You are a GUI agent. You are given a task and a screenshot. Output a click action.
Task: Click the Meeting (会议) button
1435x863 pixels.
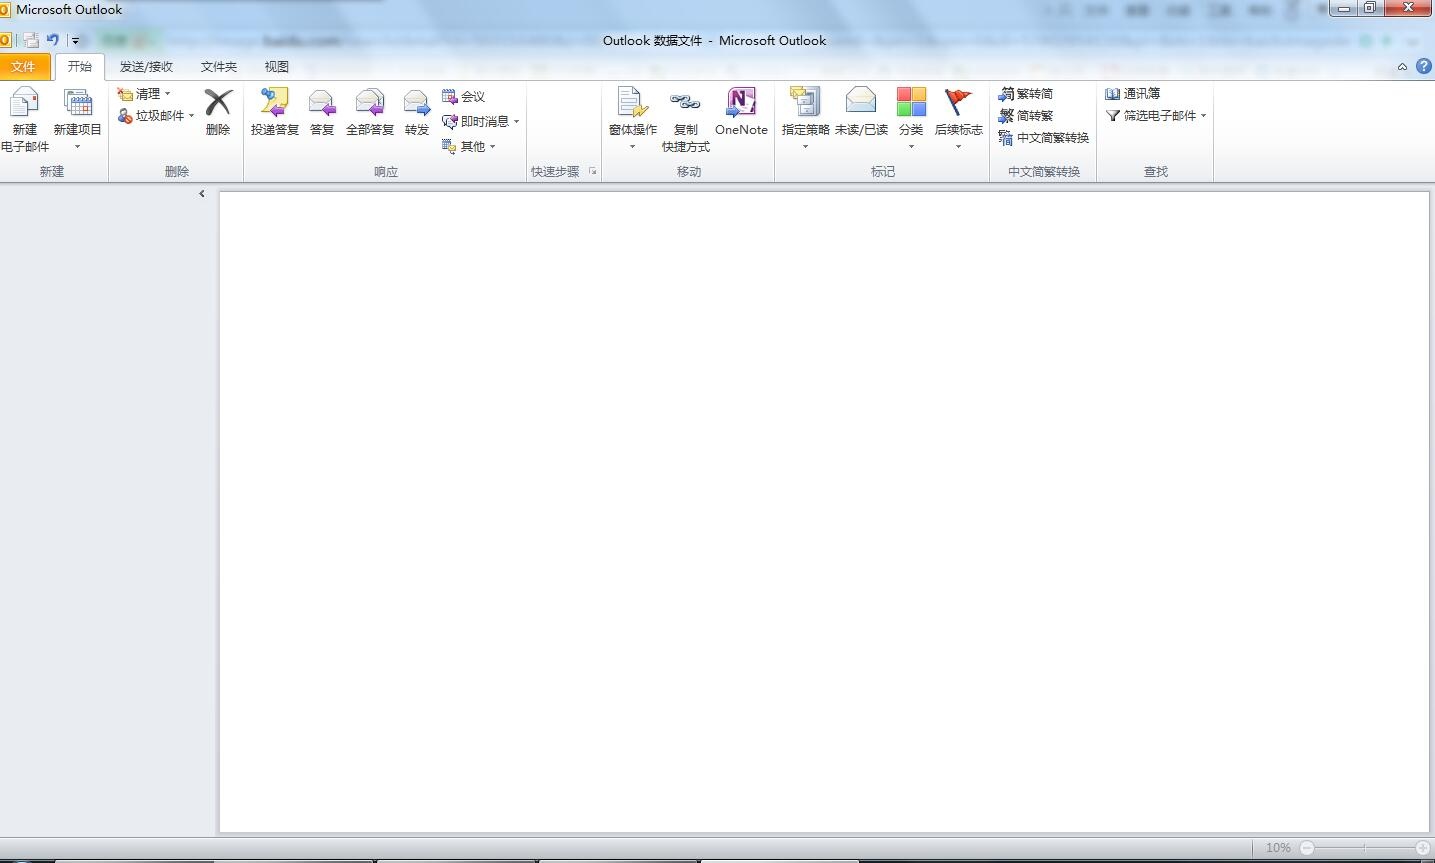(464, 97)
